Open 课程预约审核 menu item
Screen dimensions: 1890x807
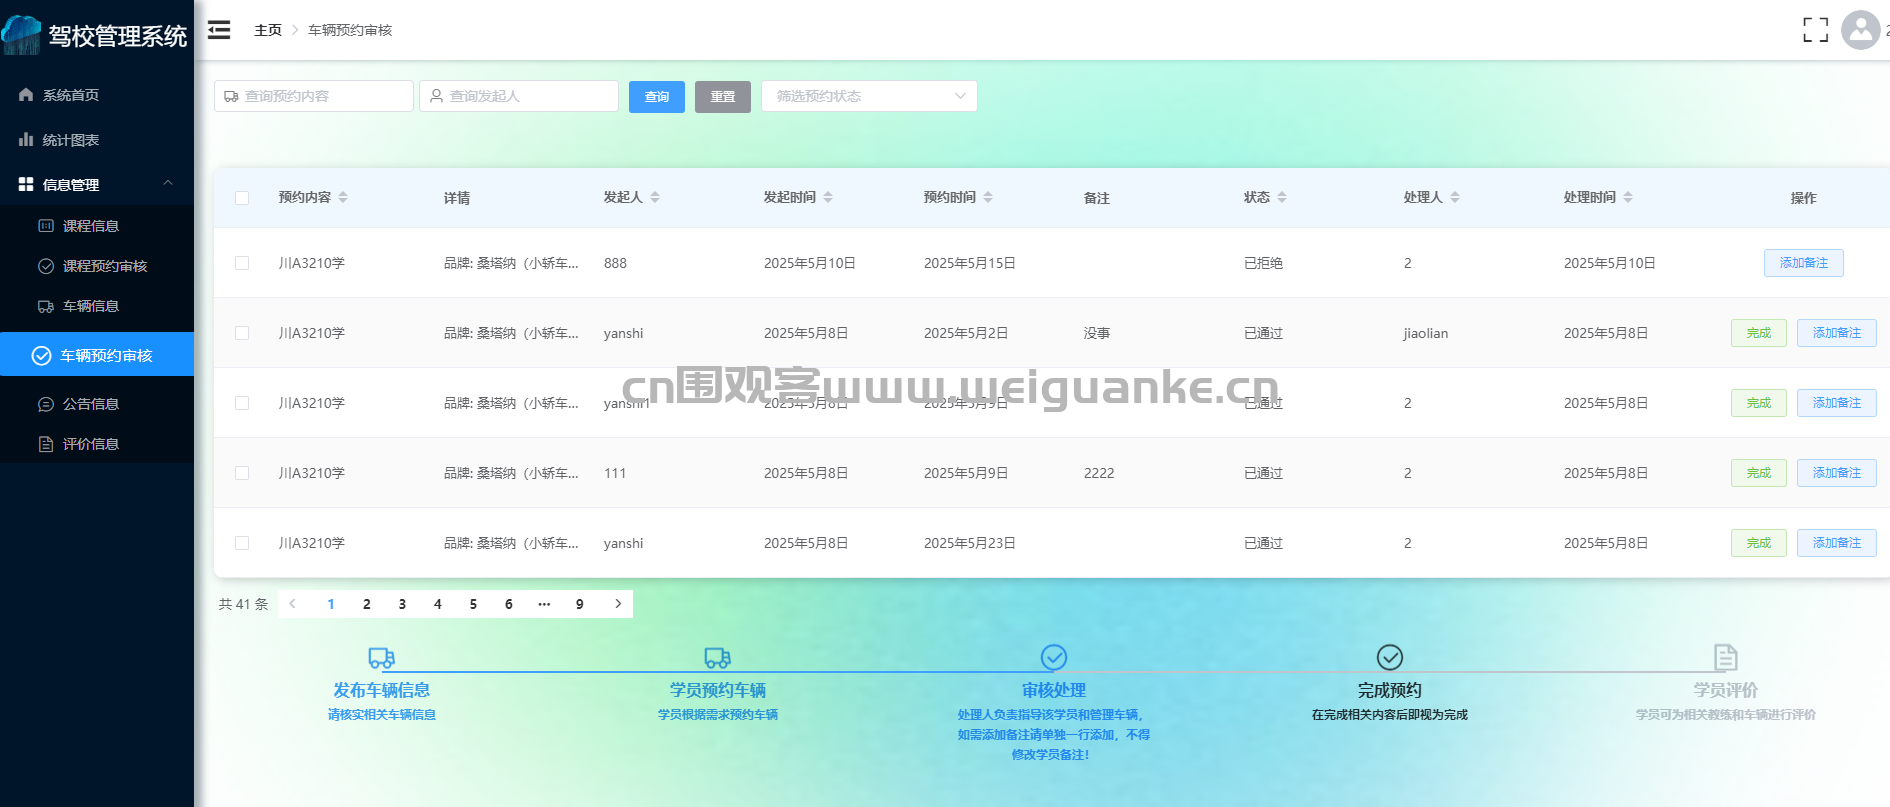[97, 266]
